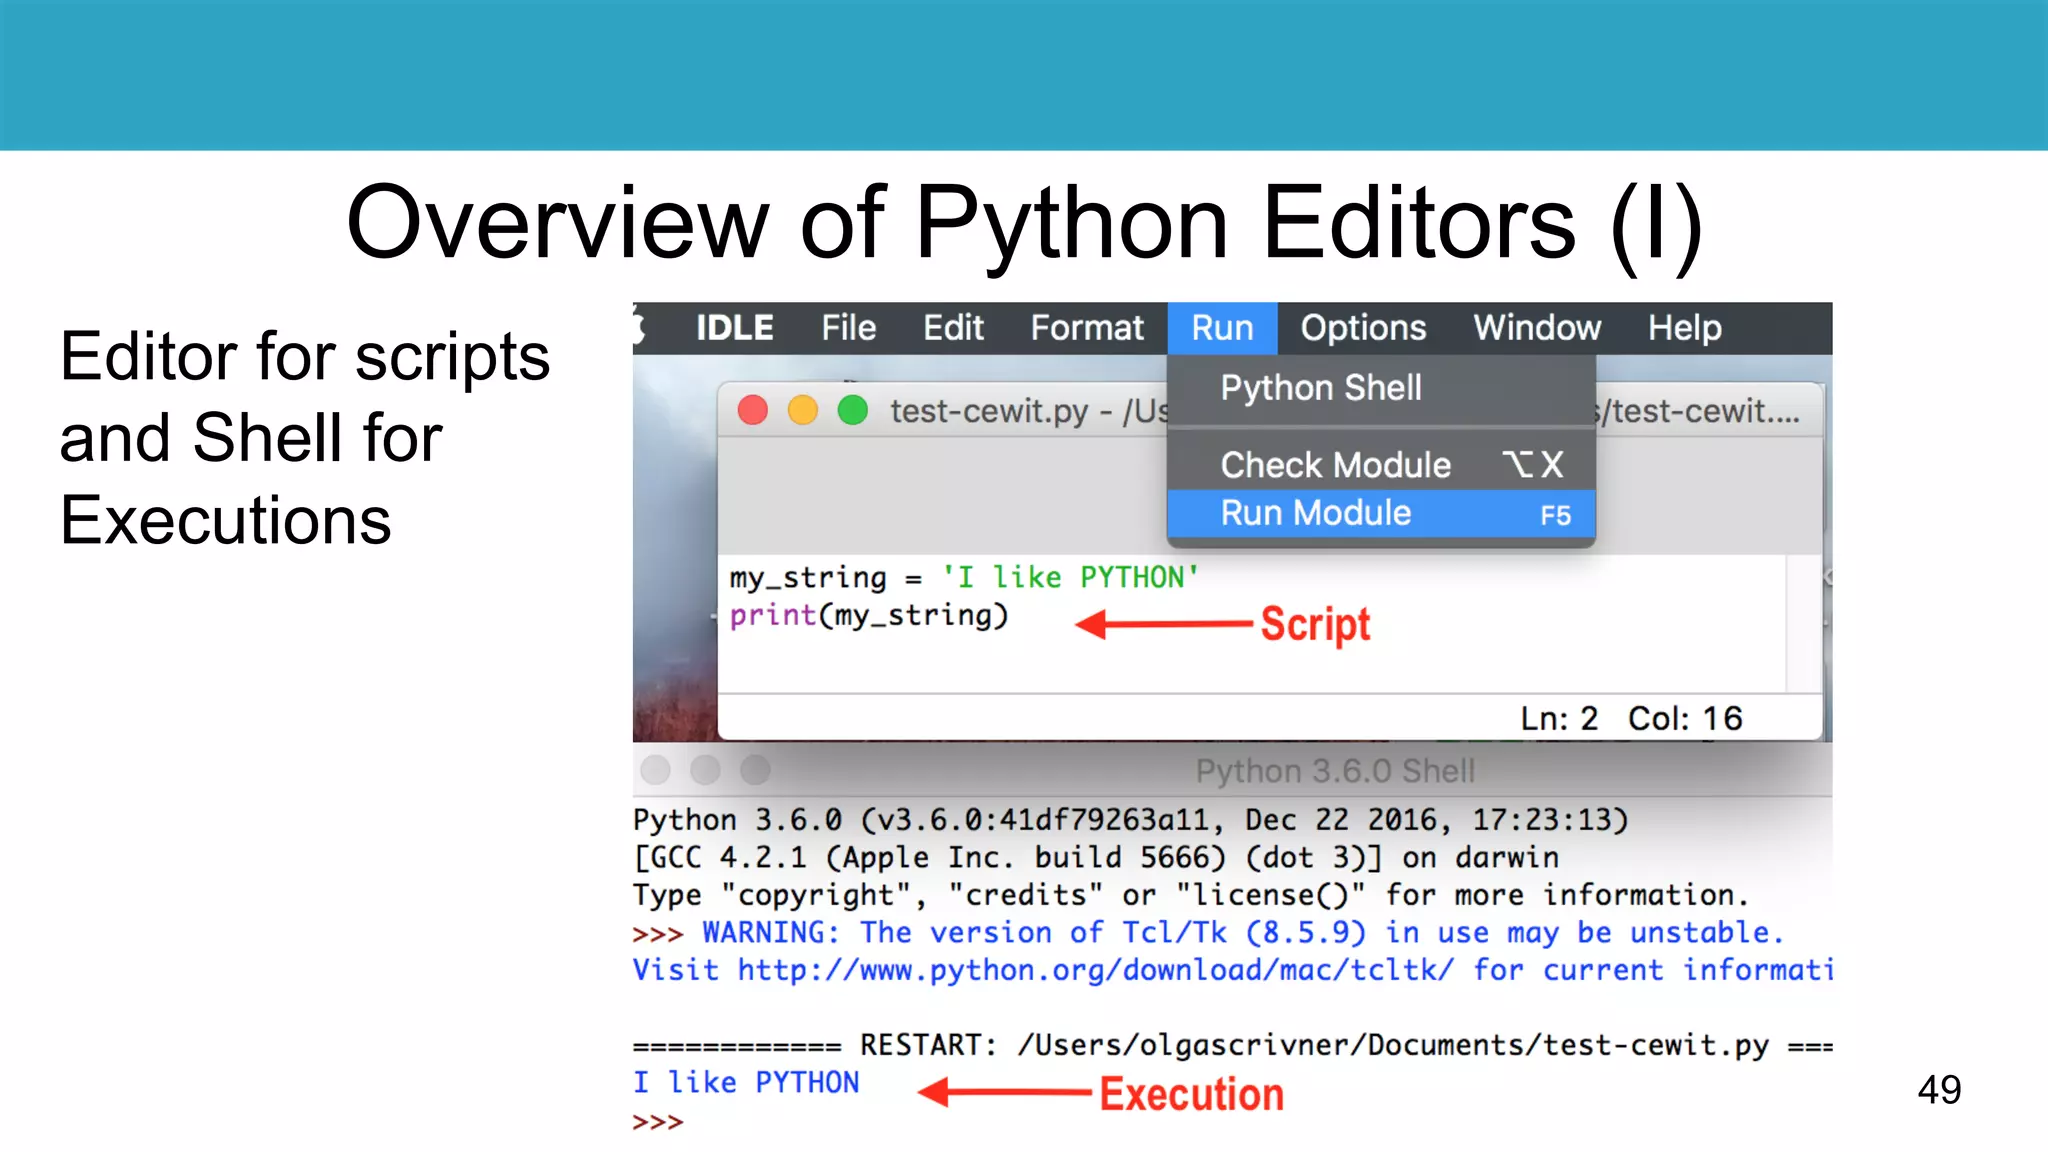Click the third gray Shell window dot
This screenshot has width=2048, height=1152.
tap(756, 770)
